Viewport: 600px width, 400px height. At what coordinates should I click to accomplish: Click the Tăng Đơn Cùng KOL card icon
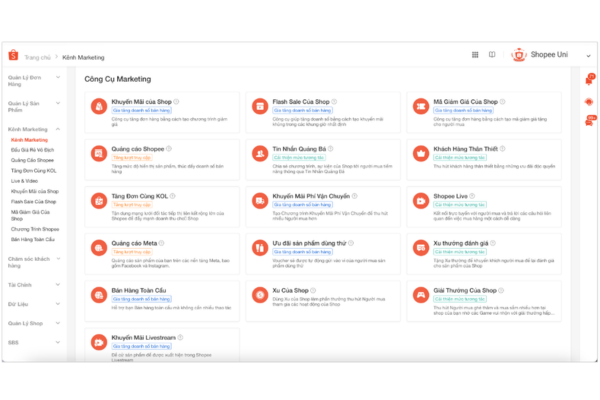click(x=99, y=200)
